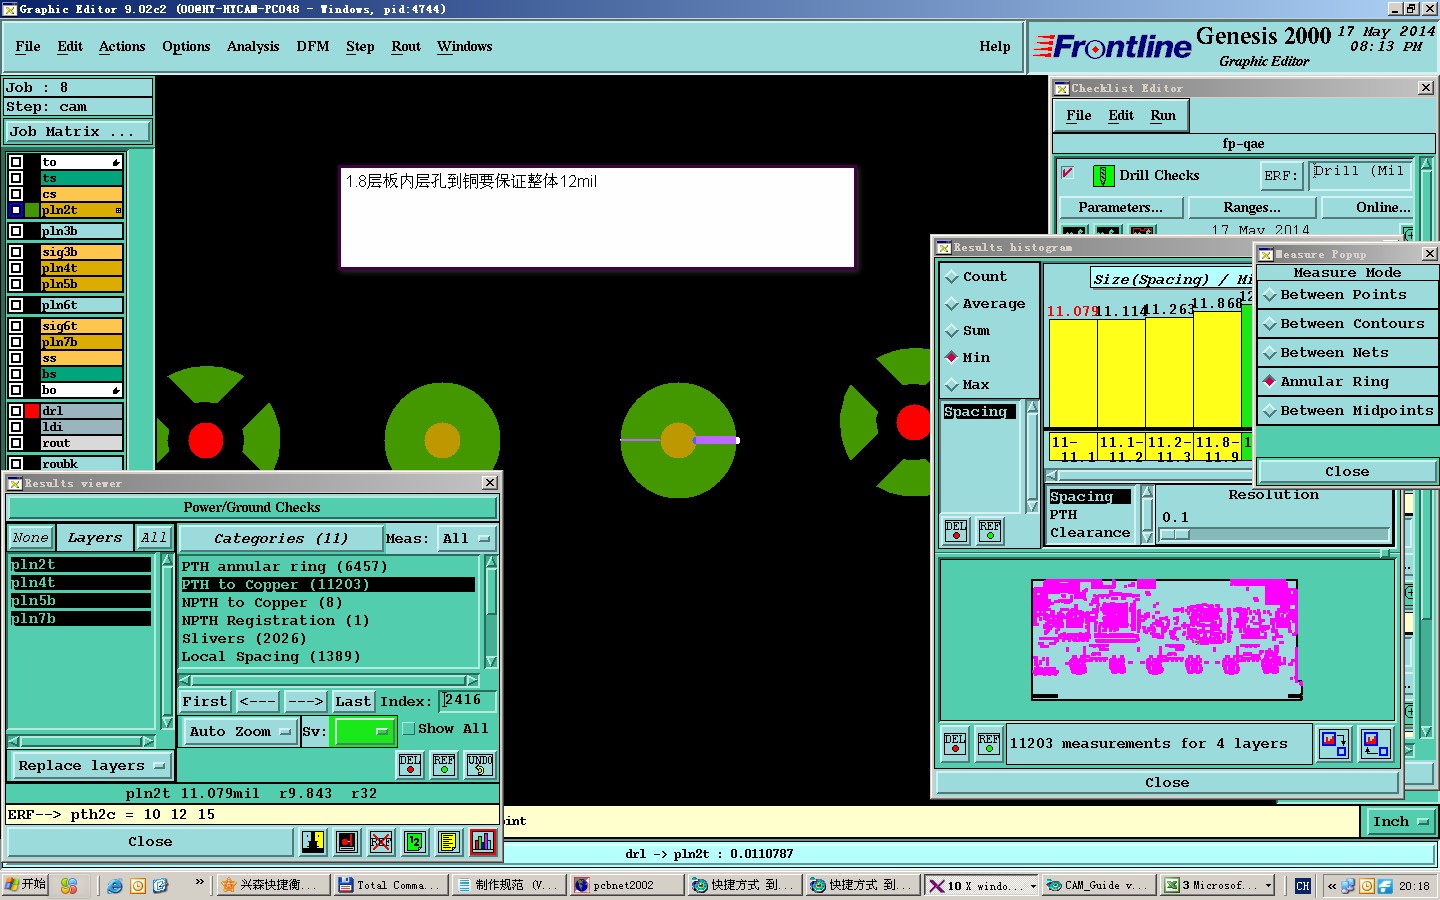
Task: Click the REF icon beside UNDO
Action: point(444,765)
